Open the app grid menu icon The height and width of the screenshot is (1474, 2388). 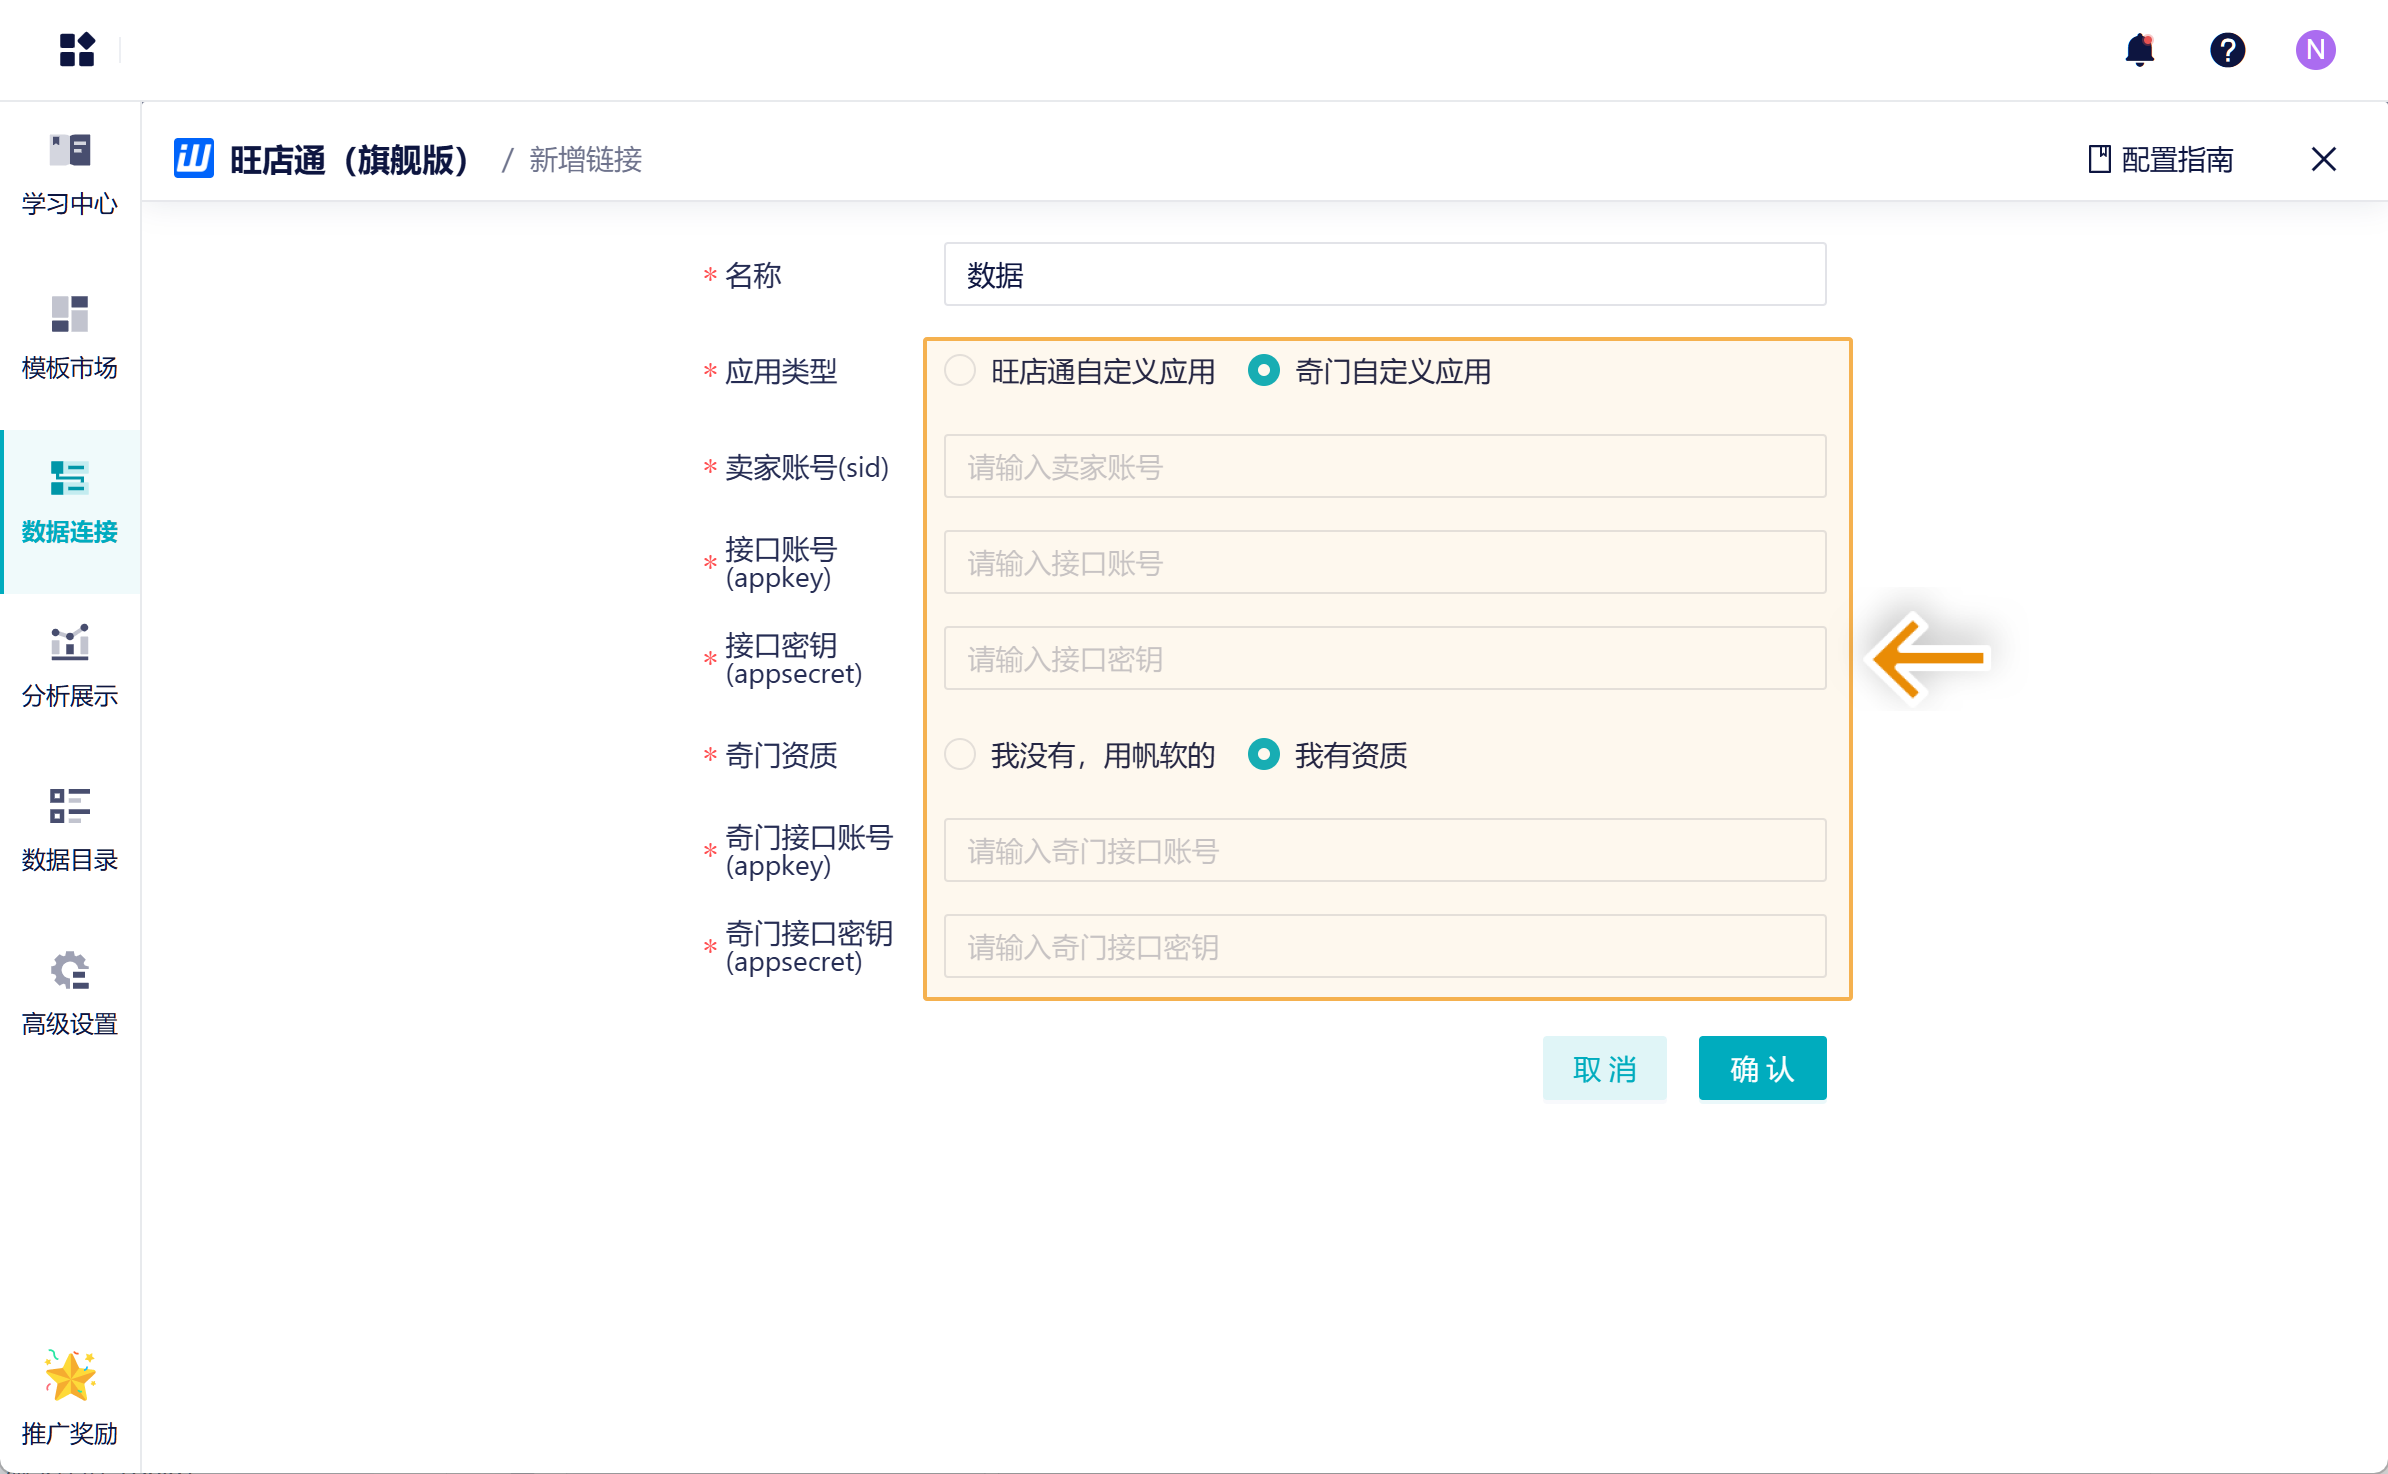(x=77, y=49)
